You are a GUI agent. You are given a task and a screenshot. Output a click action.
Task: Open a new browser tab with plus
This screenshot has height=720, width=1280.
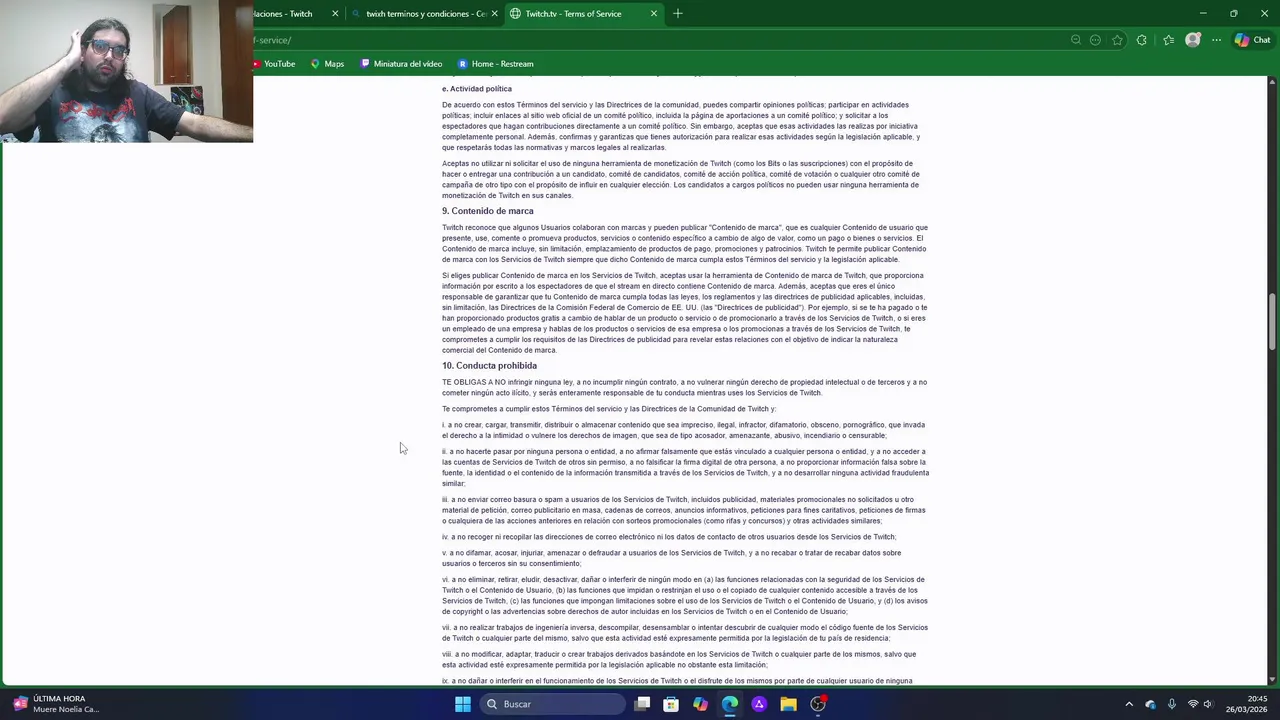678,13
